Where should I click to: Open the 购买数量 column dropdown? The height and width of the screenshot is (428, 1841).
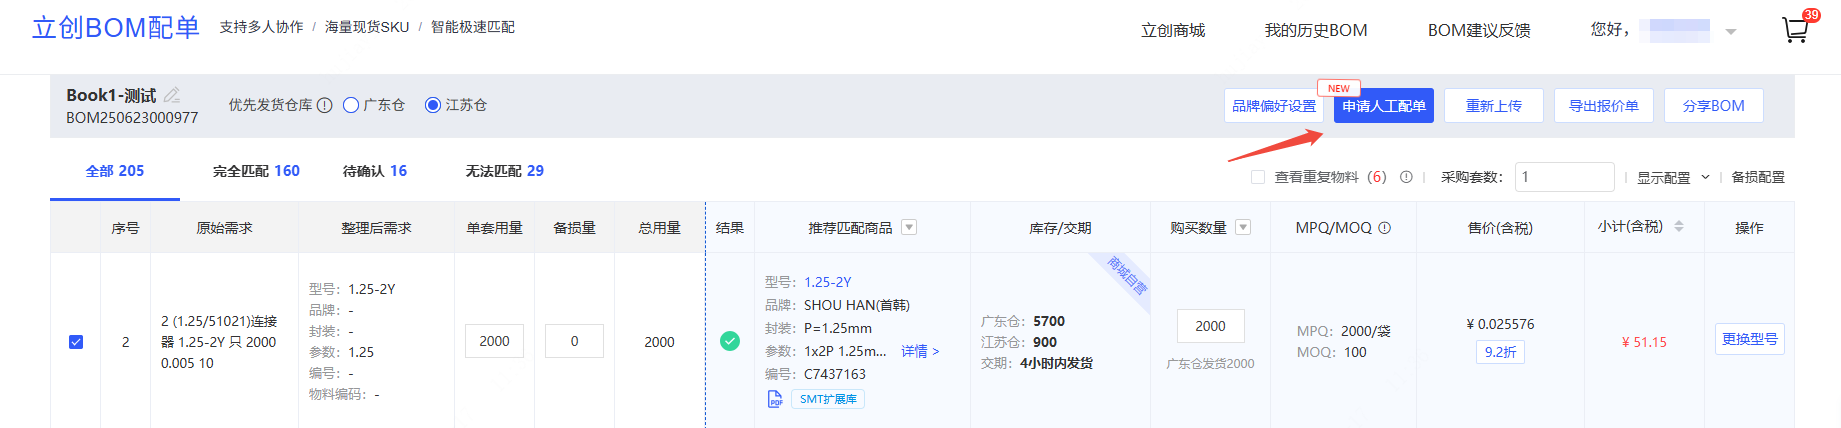[1243, 227]
